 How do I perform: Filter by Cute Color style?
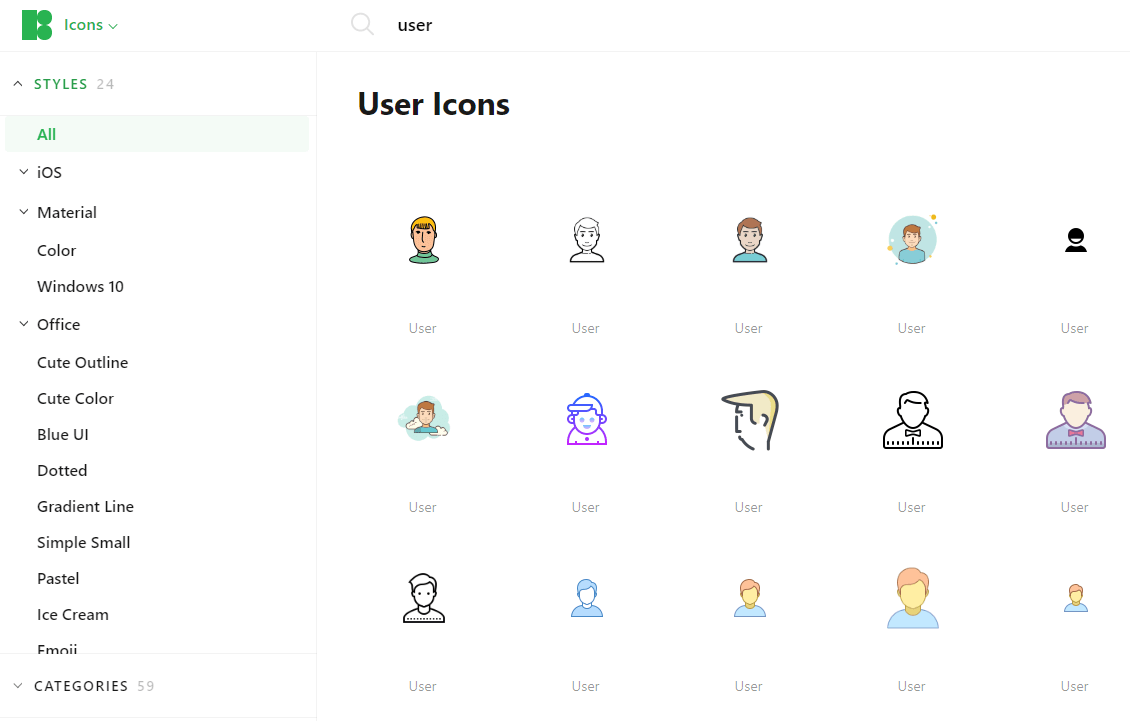75,399
